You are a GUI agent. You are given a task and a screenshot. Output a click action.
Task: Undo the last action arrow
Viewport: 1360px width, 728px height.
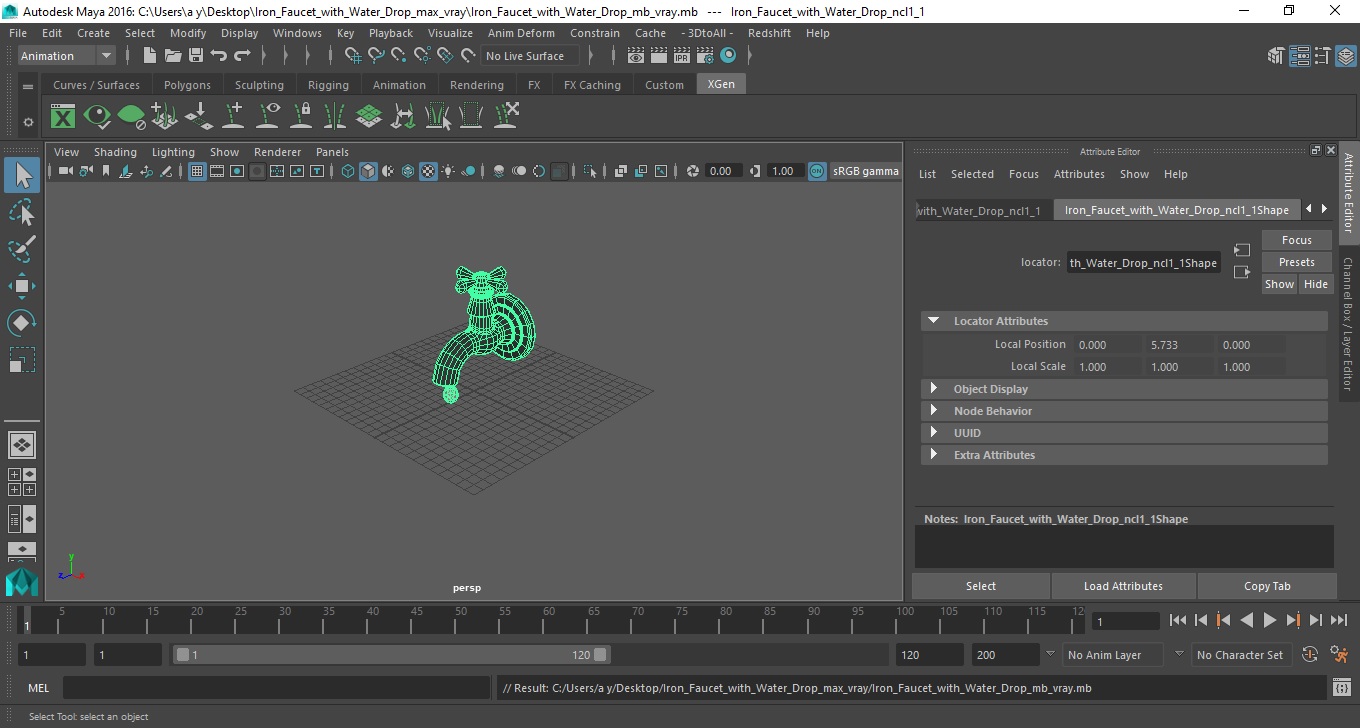coord(219,56)
